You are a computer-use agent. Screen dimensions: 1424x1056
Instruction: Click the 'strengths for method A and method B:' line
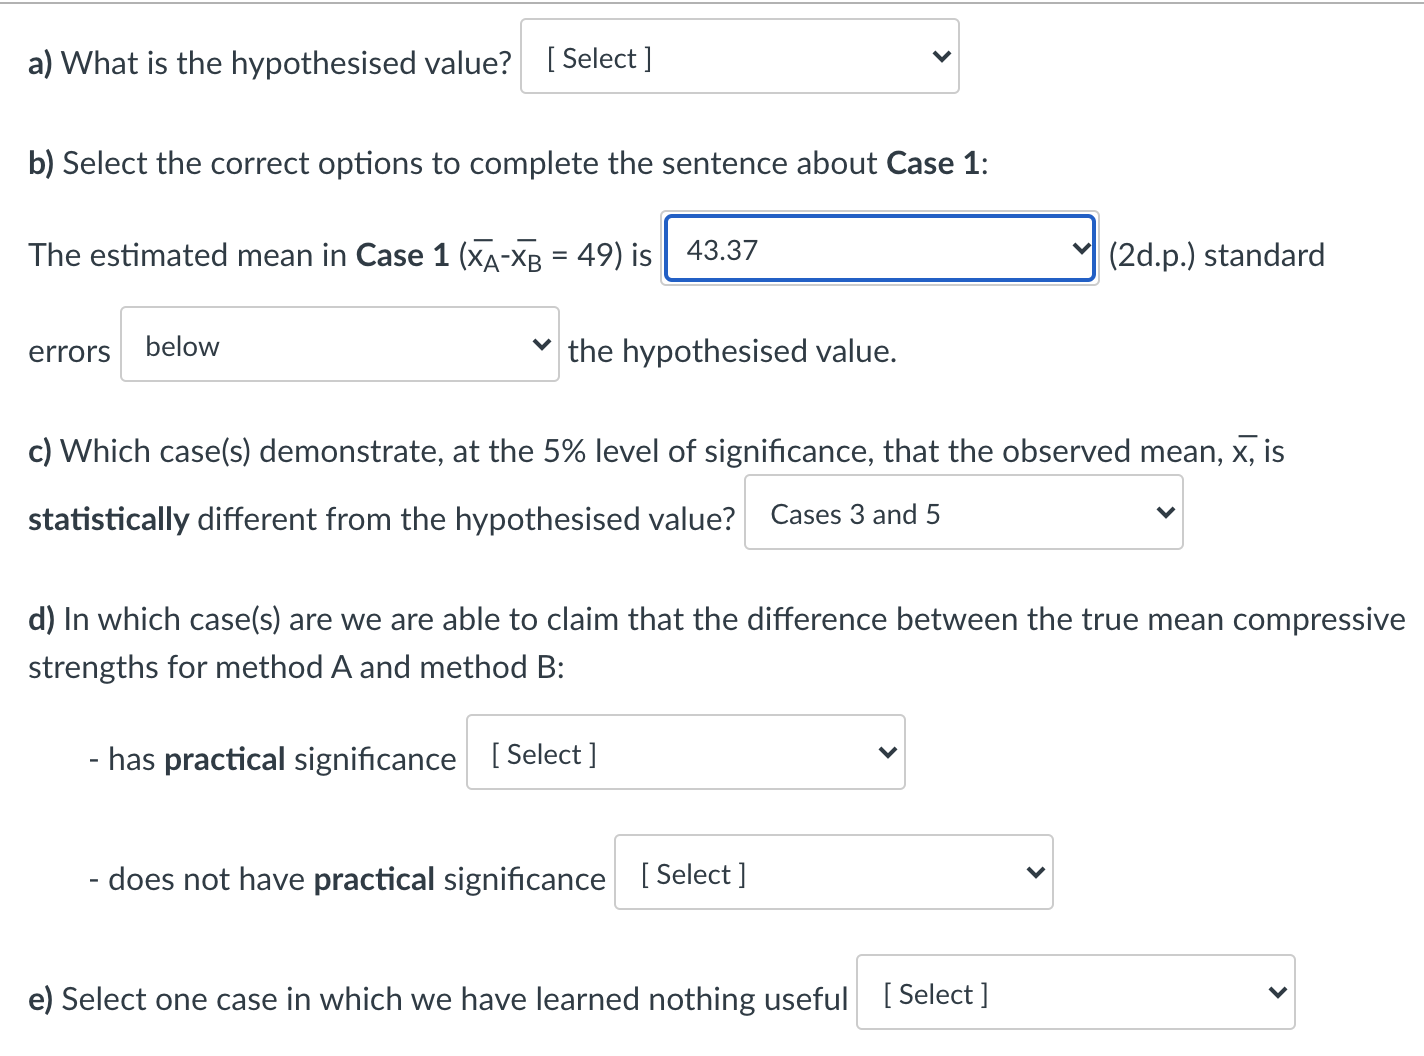point(296,667)
